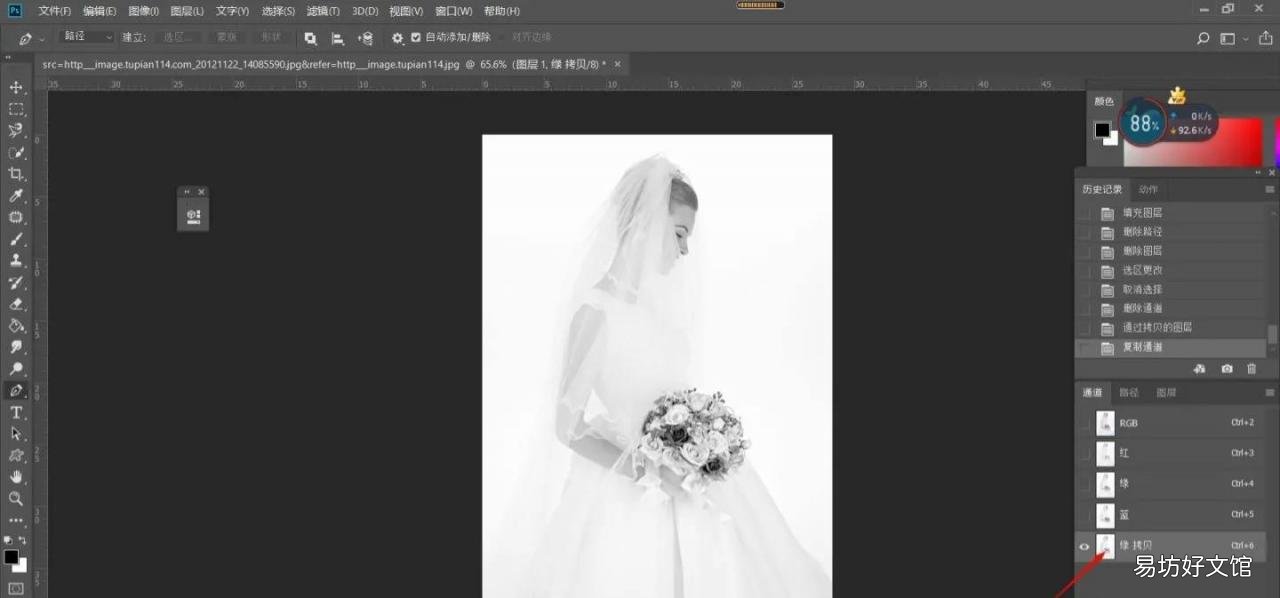Select the 复制通道 history state
This screenshot has height=598, width=1280.
pos(1170,347)
